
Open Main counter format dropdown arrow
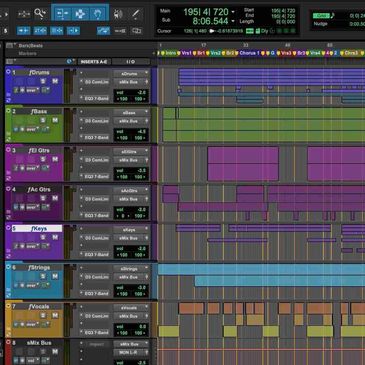pyautogui.click(x=233, y=12)
